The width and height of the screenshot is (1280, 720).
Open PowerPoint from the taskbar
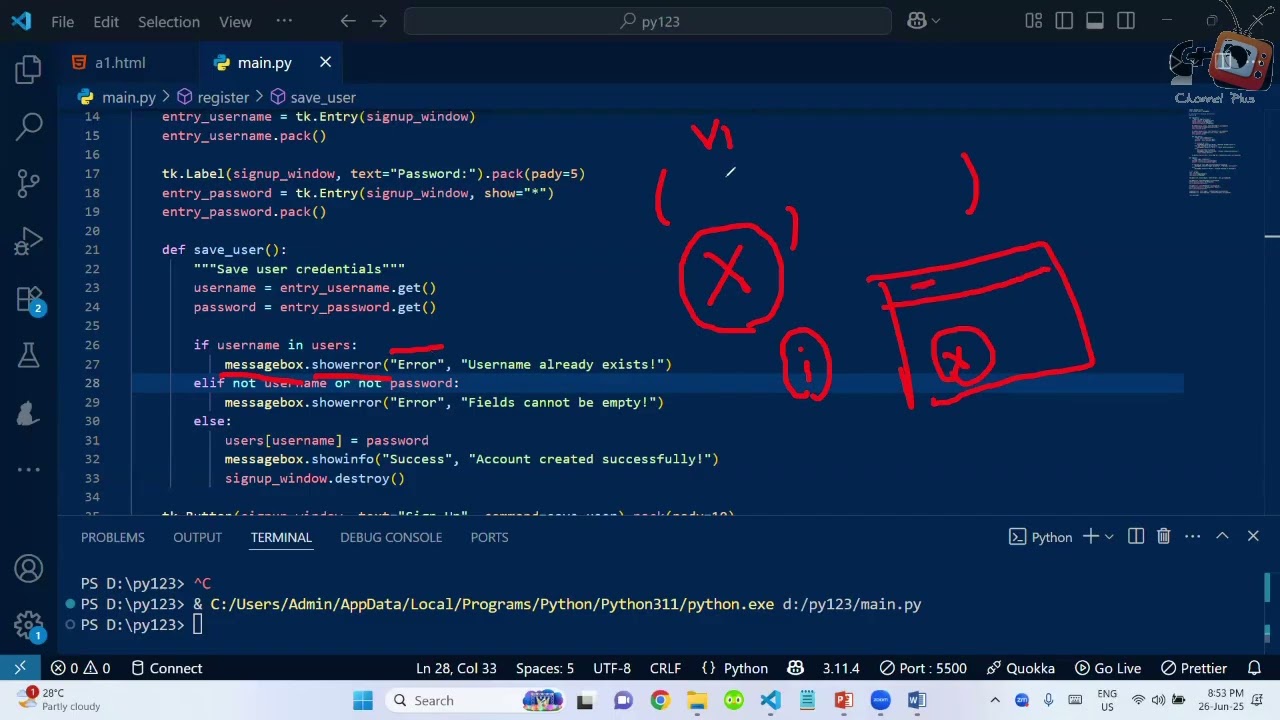pos(843,700)
